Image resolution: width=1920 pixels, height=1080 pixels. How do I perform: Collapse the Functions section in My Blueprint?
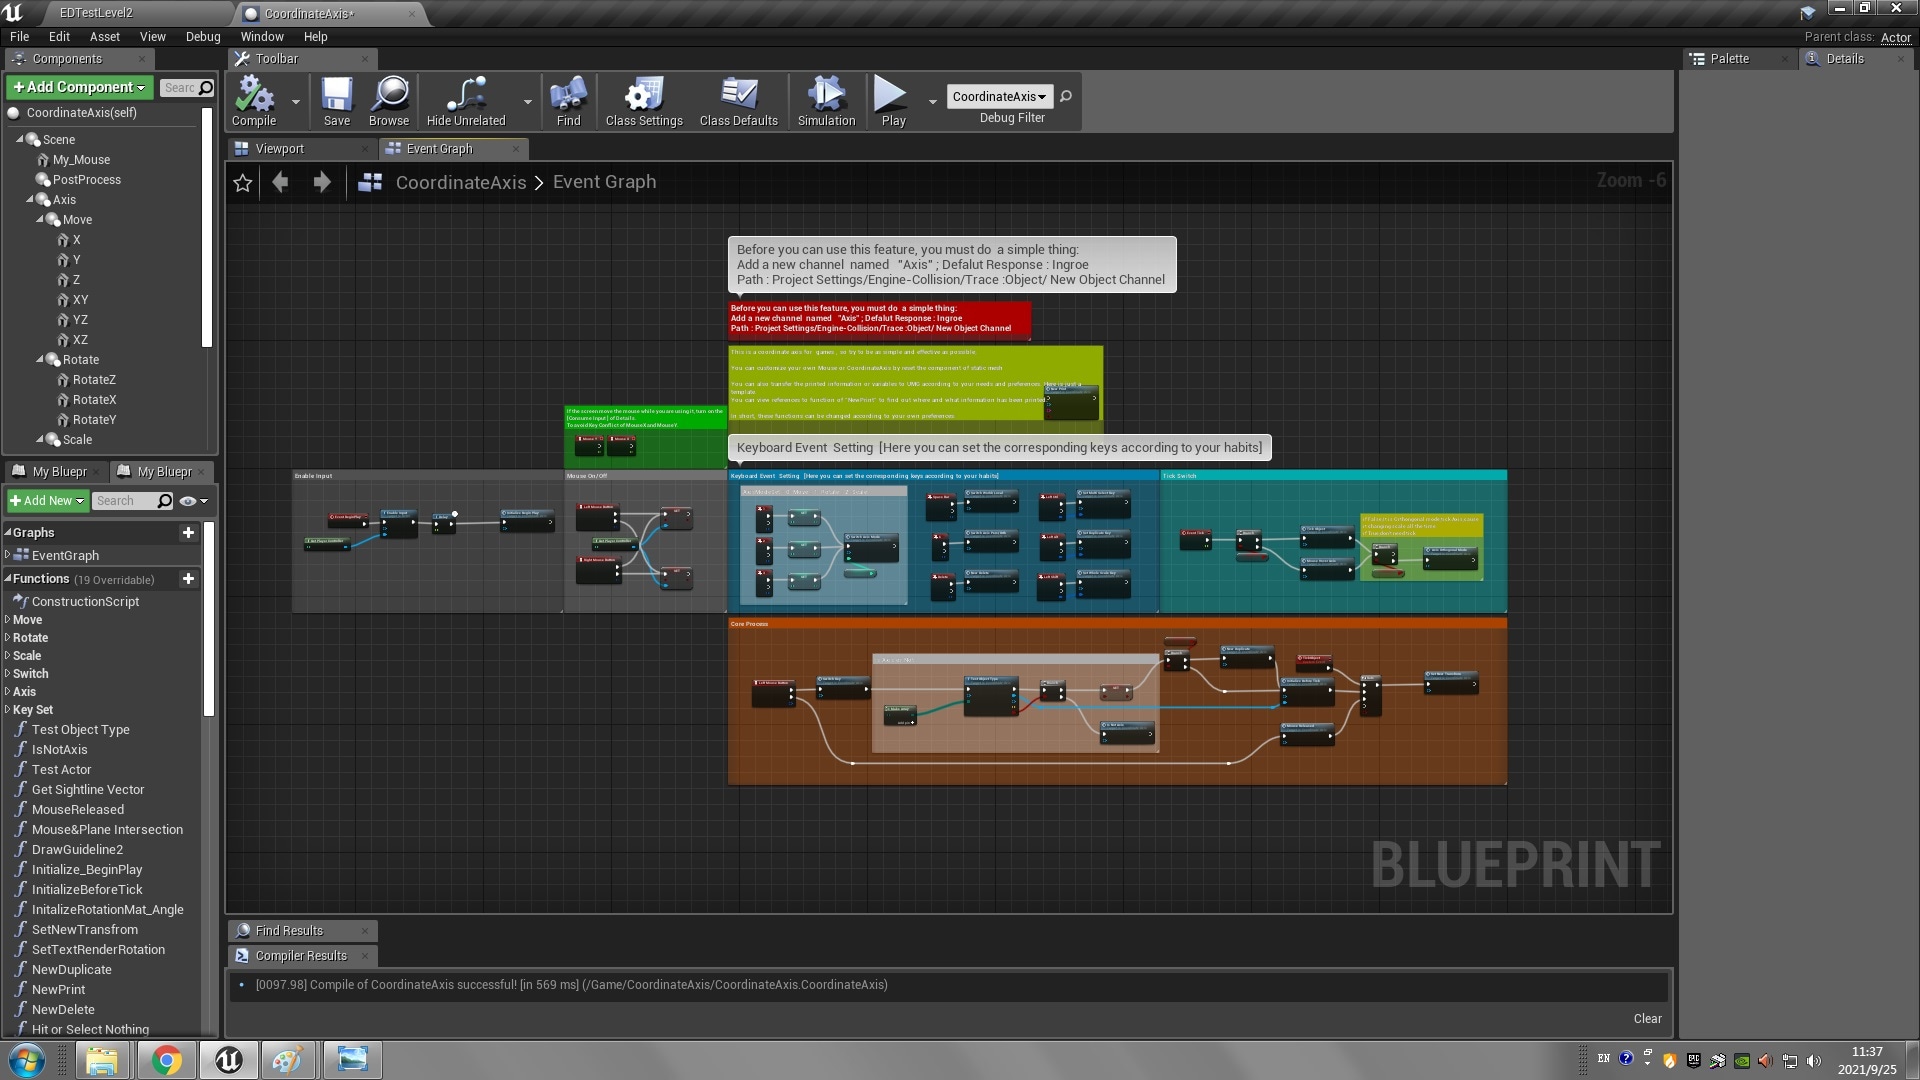pos(8,579)
